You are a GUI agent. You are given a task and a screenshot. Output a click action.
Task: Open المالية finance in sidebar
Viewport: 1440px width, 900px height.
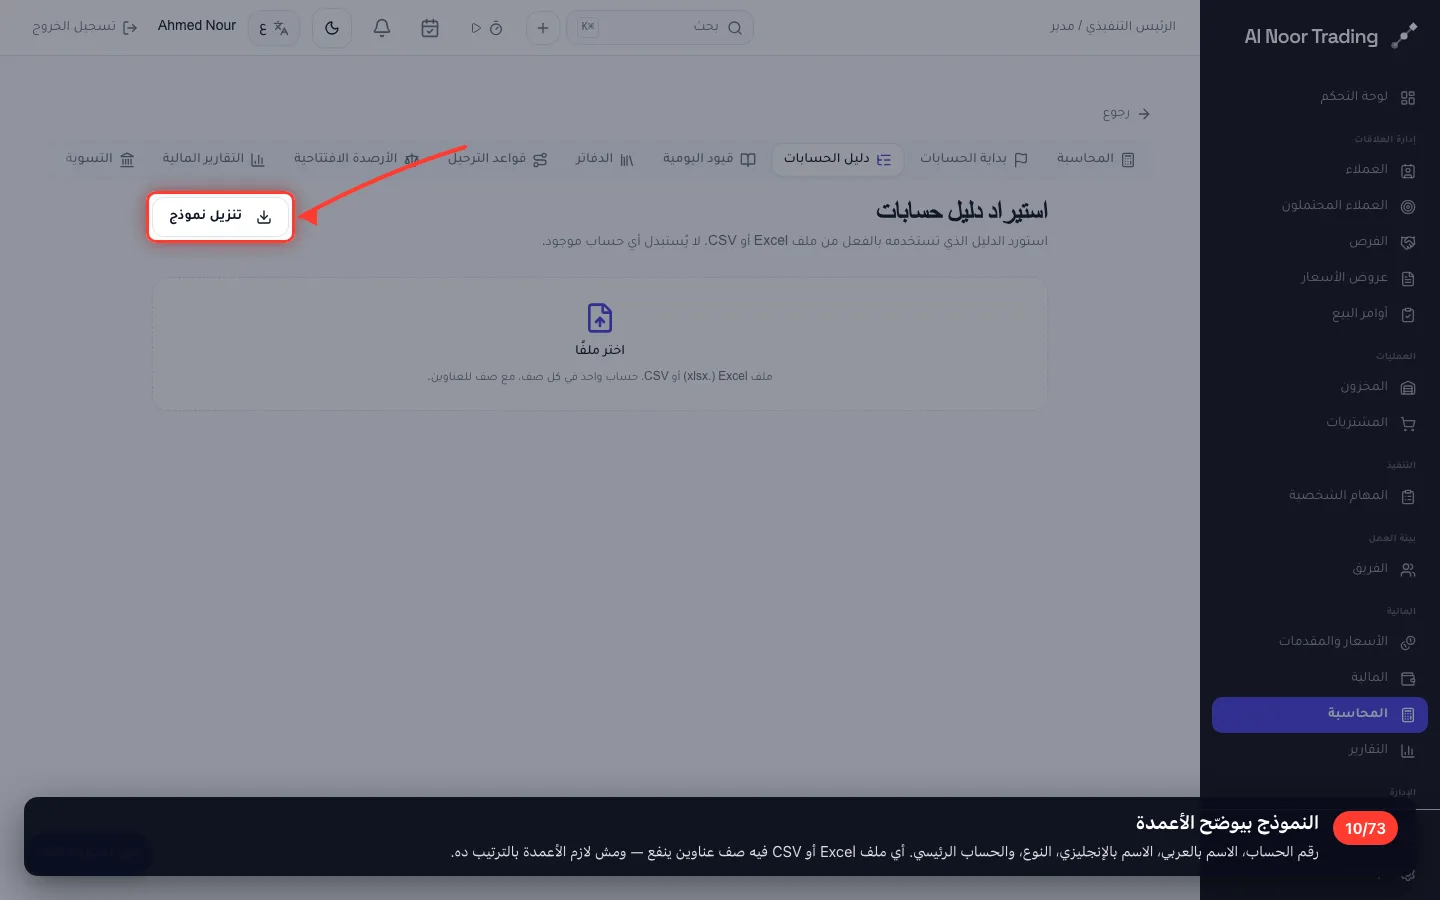point(1320,678)
